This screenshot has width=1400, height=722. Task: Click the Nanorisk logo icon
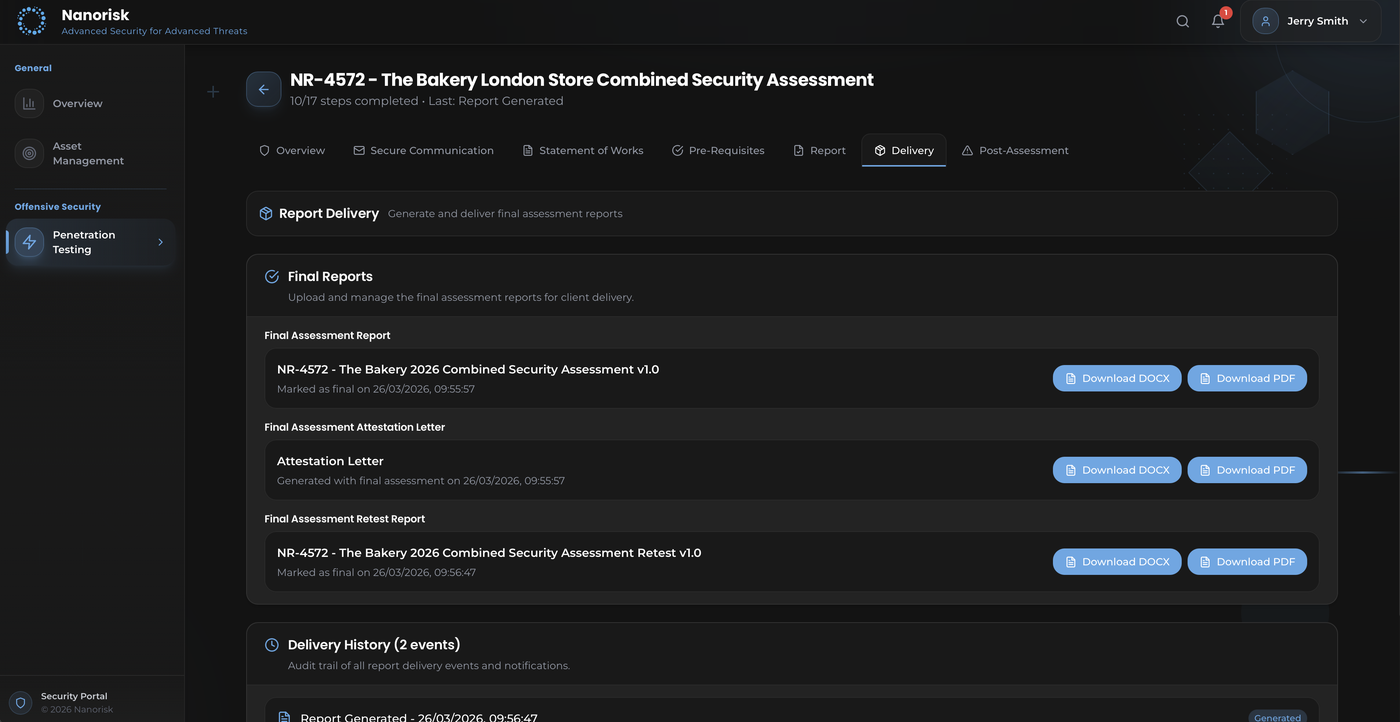click(31, 21)
